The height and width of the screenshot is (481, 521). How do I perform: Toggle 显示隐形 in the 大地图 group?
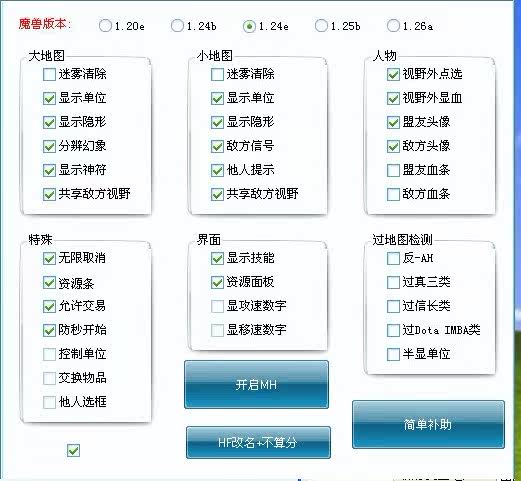click(49, 122)
